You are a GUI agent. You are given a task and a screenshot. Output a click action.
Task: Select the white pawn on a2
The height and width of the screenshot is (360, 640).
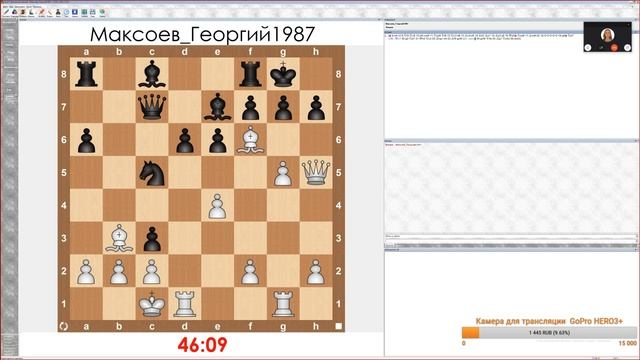86,271
